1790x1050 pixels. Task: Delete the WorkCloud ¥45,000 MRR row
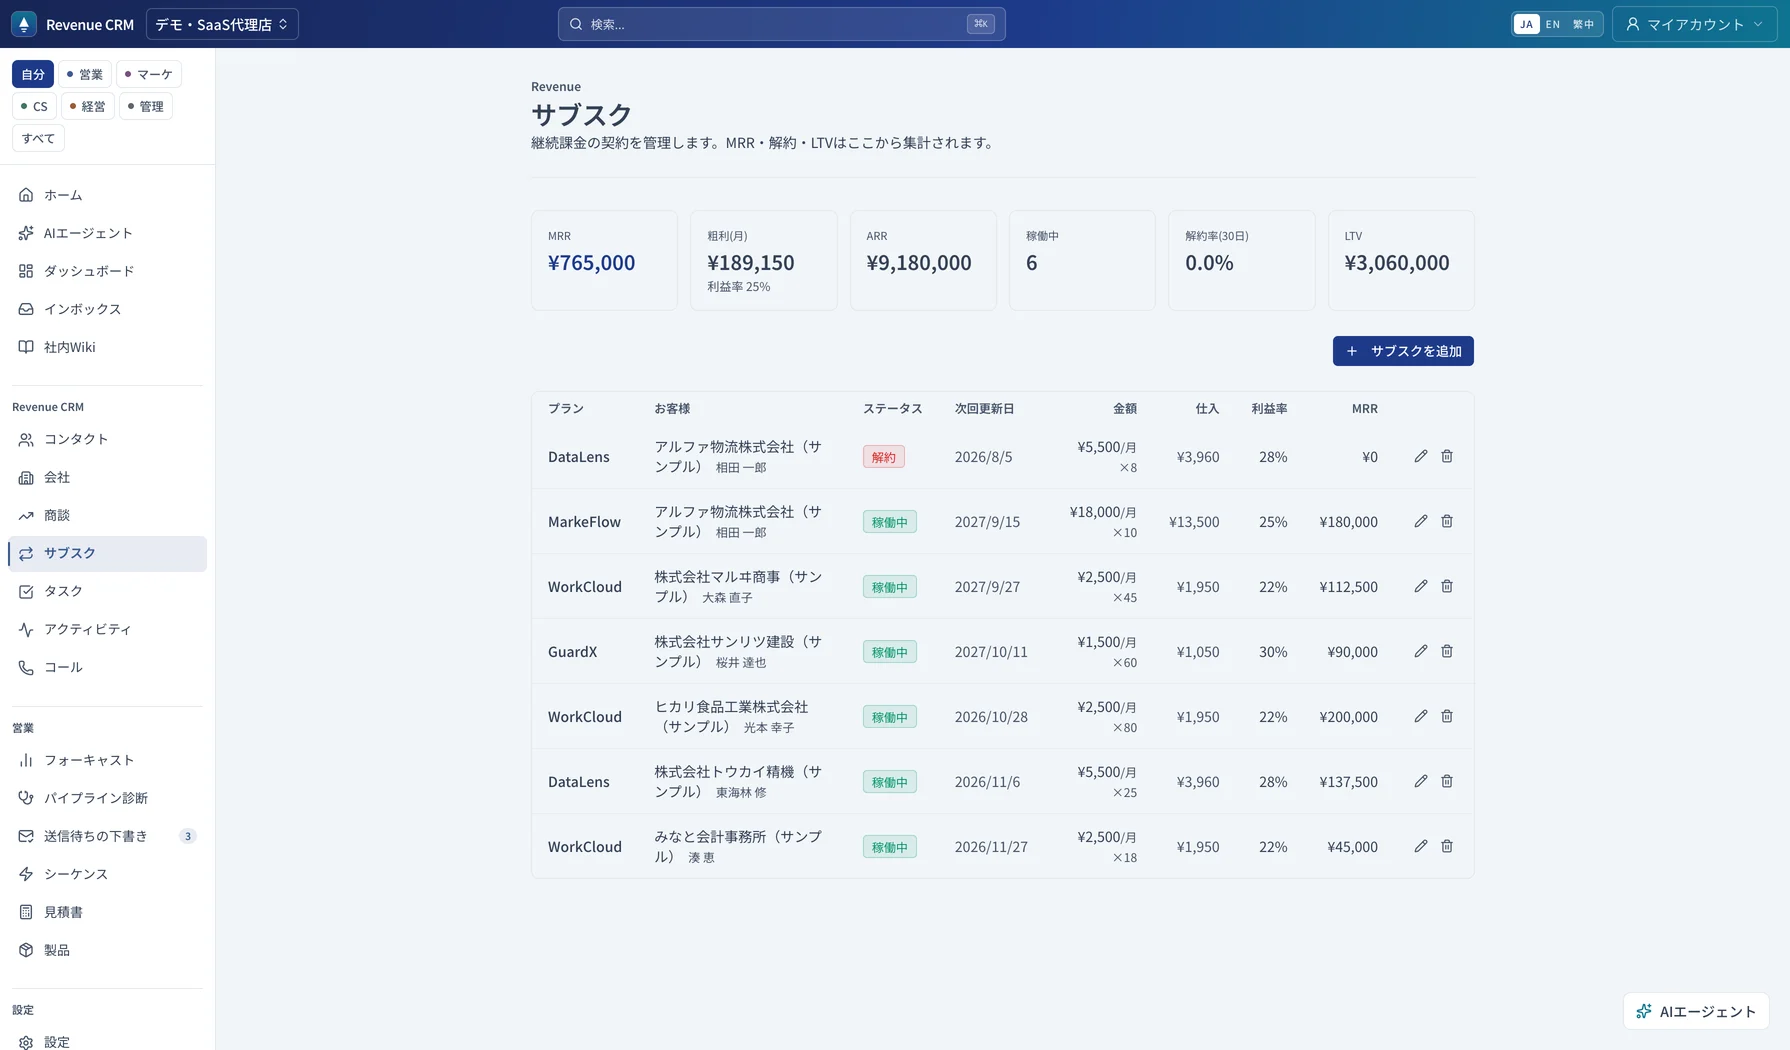pyautogui.click(x=1447, y=846)
